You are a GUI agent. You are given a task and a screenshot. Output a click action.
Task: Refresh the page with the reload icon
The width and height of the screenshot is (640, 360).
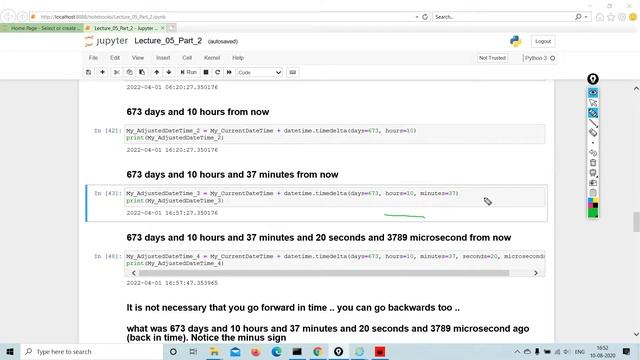coord(425,17)
